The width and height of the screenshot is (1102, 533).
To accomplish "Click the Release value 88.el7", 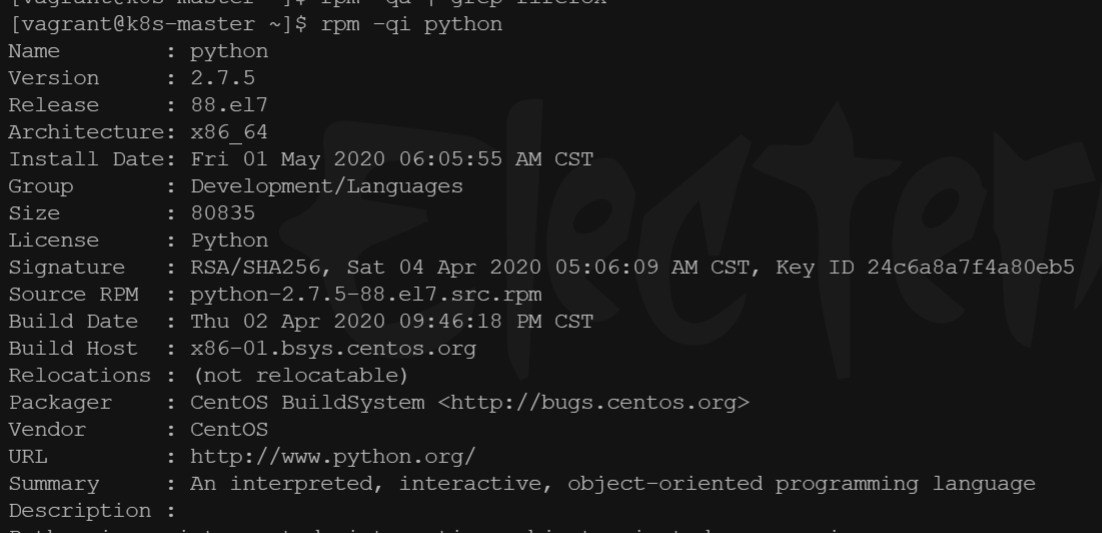I will [x=229, y=105].
